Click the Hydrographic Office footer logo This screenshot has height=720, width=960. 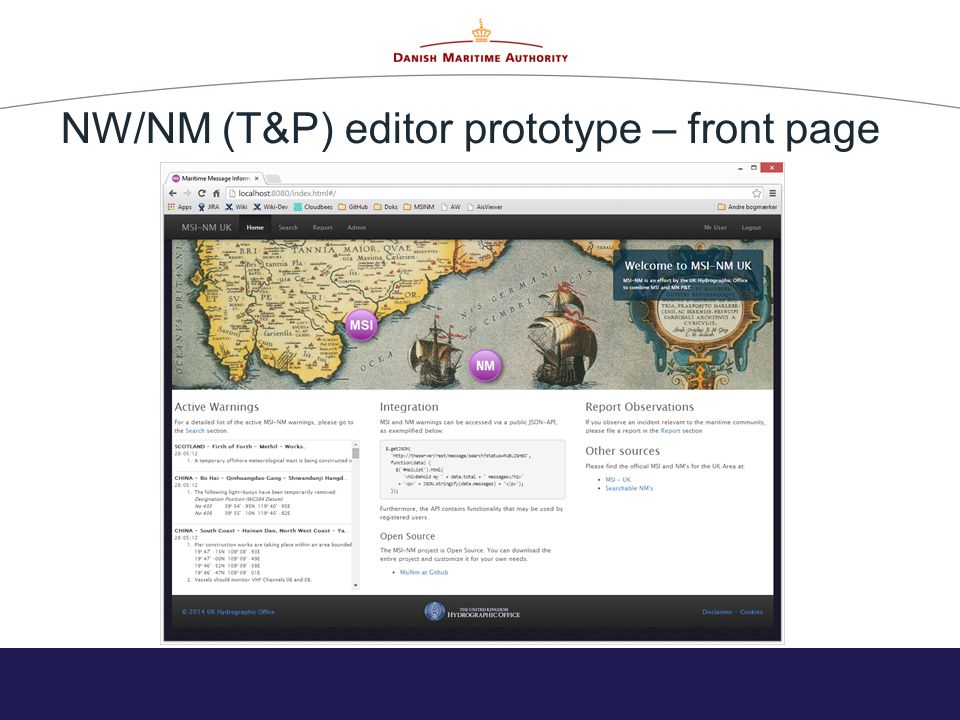click(x=472, y=612)
